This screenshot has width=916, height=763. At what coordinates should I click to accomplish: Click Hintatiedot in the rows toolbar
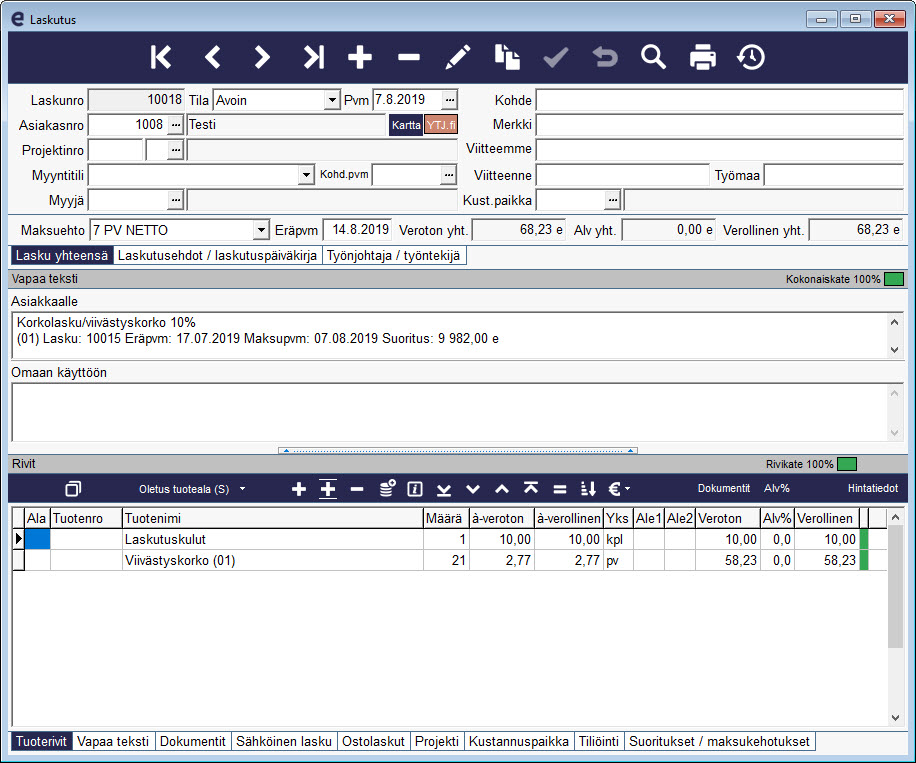873,488
